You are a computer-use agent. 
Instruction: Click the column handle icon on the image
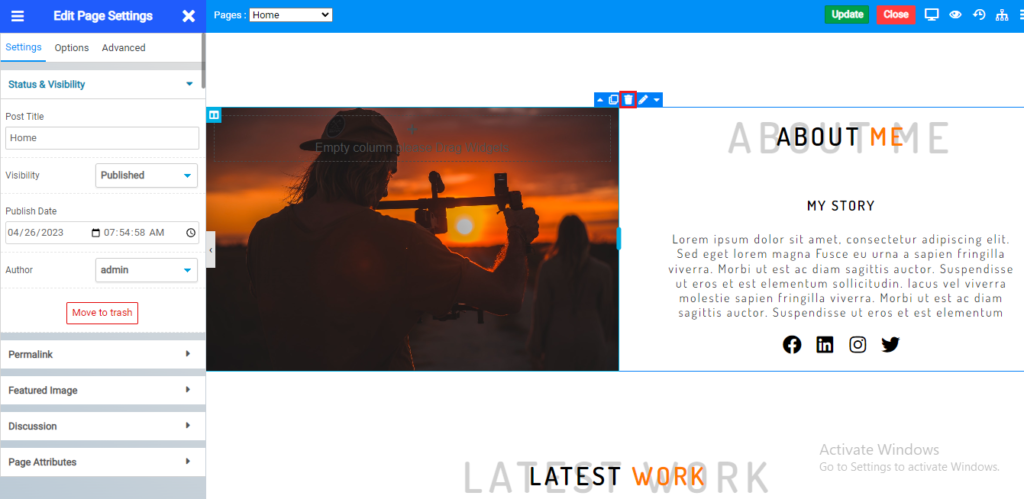coord(214,116)
